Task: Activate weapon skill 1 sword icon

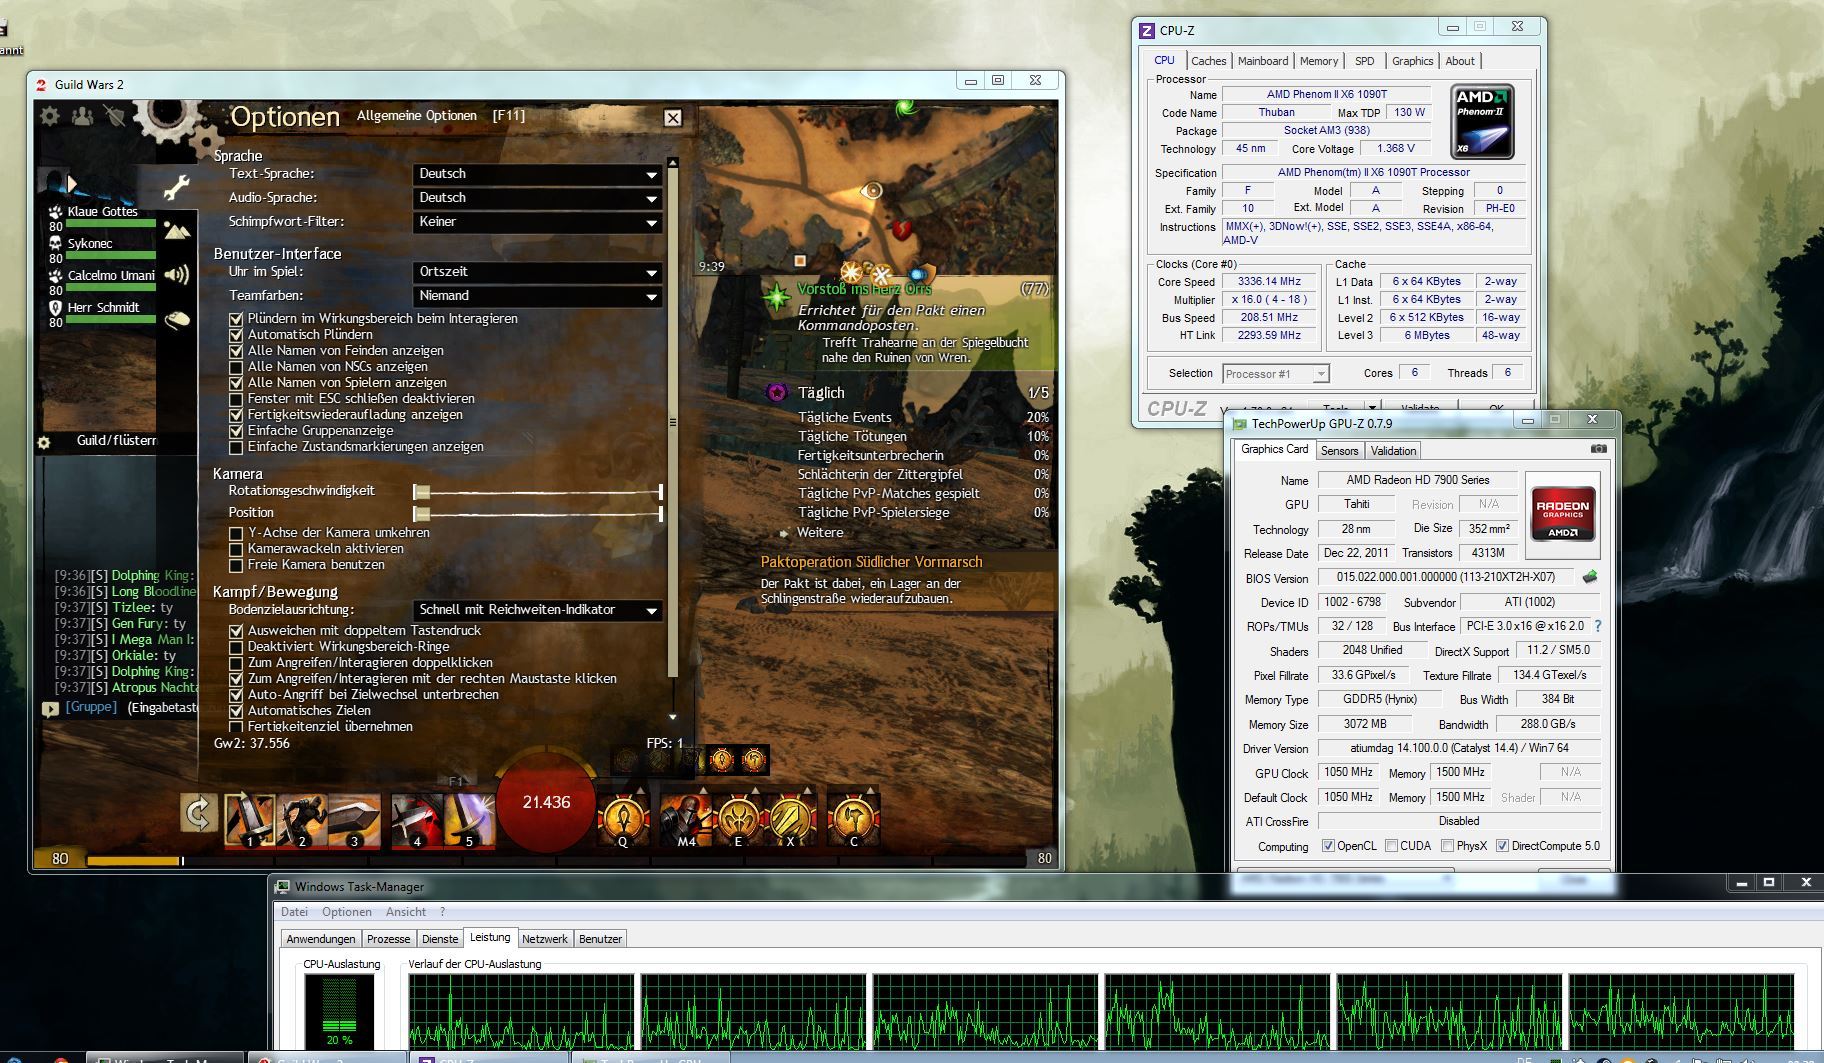Action: pyautogui.click(x=250, y=819)
